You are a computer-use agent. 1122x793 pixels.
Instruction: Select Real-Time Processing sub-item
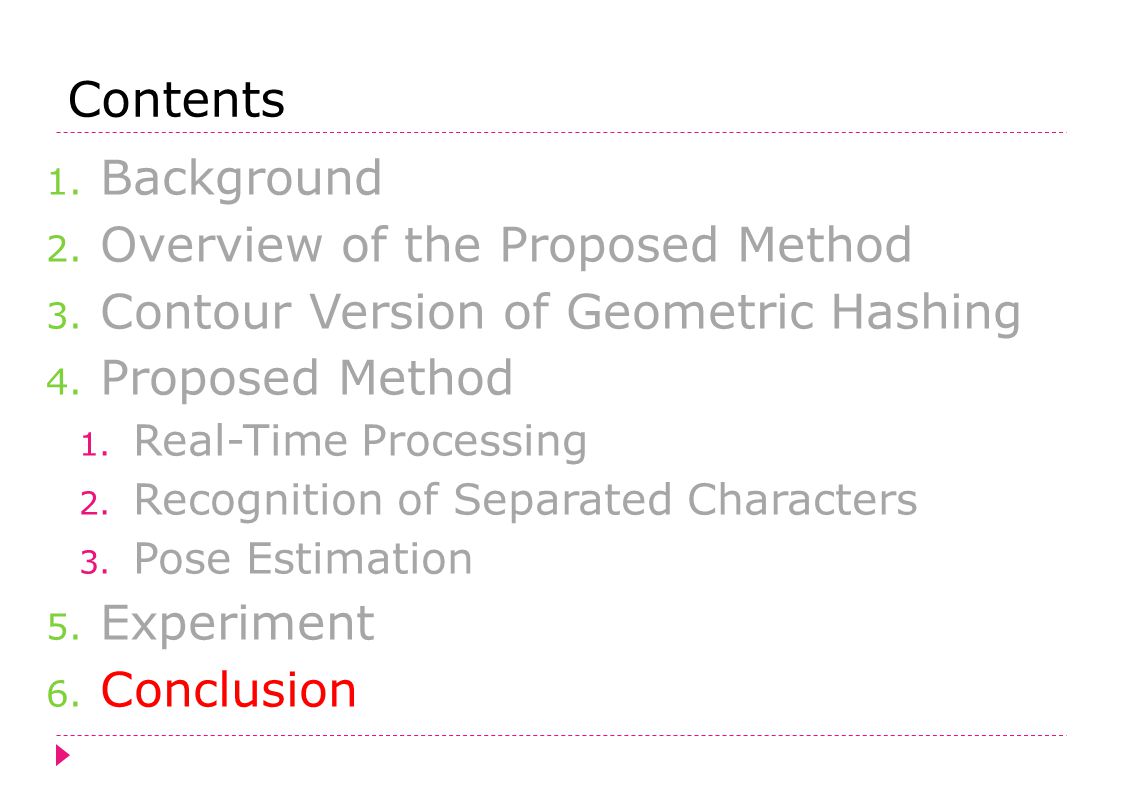(360, 441)
